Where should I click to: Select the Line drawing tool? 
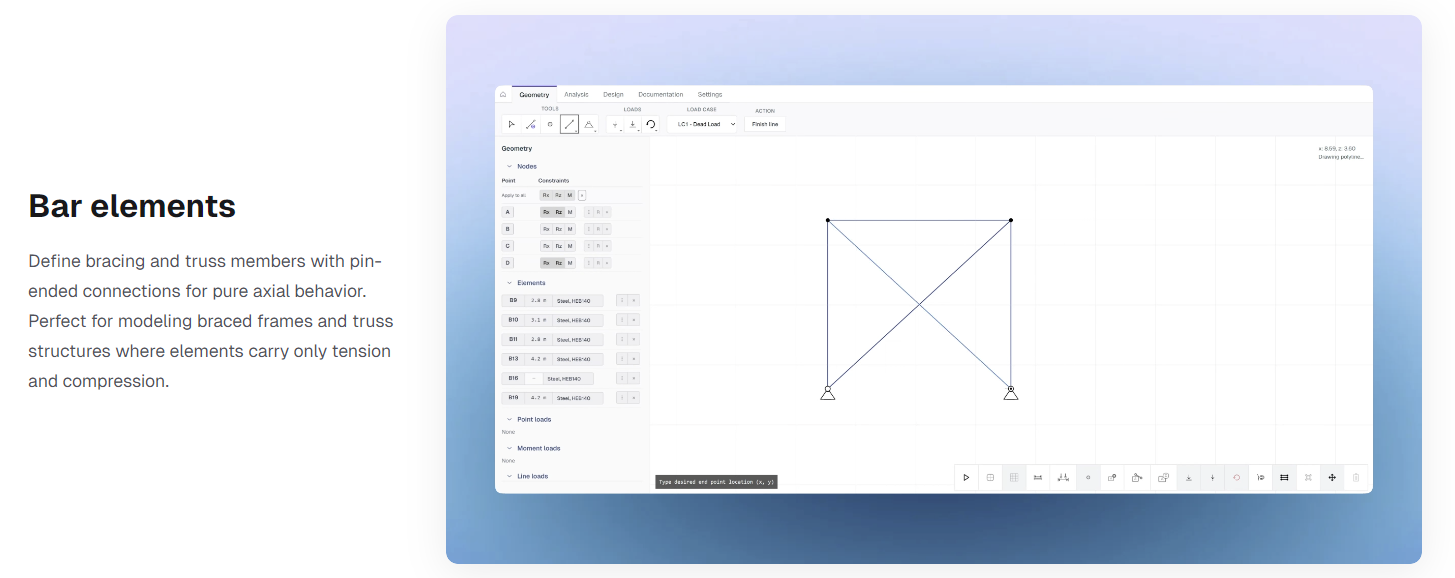[568, 124]
